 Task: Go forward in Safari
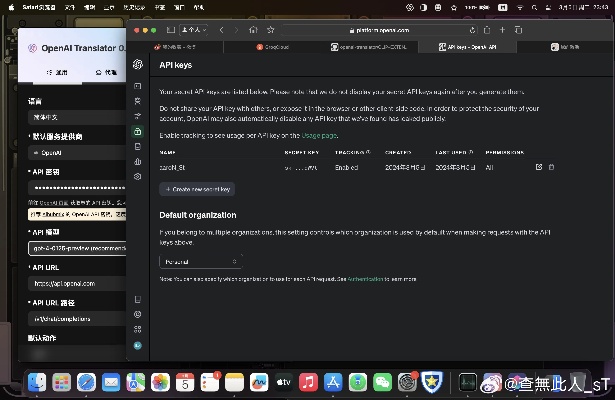click(236, 30)
